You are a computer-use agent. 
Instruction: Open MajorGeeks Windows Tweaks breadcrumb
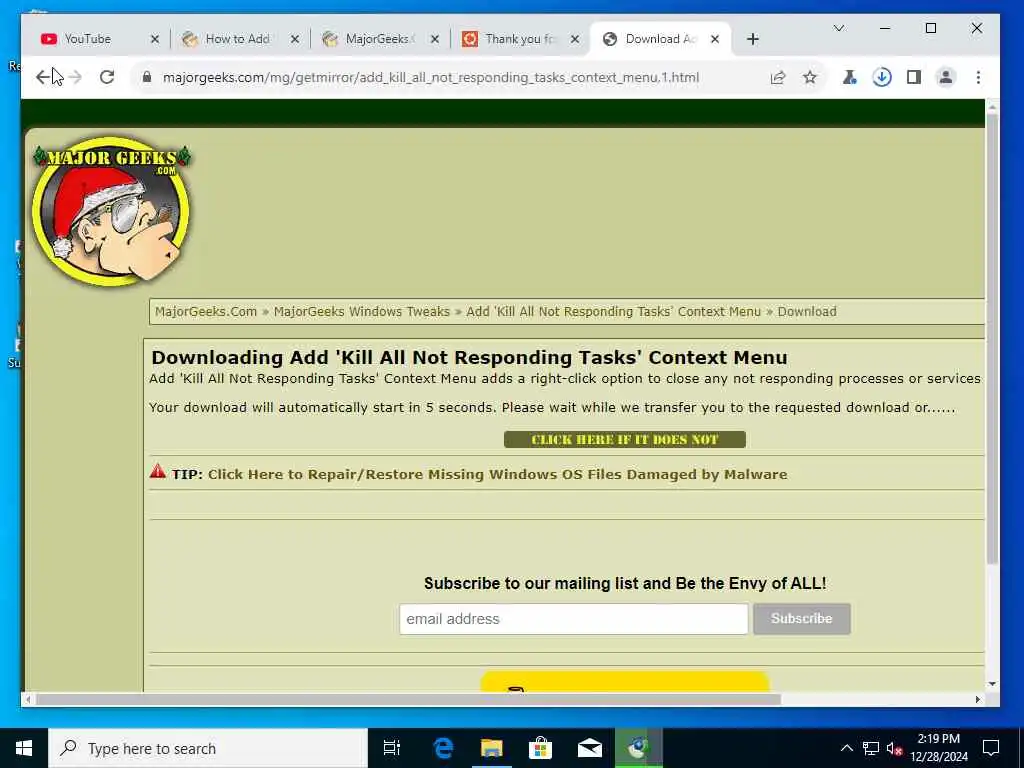coord(361,312)
